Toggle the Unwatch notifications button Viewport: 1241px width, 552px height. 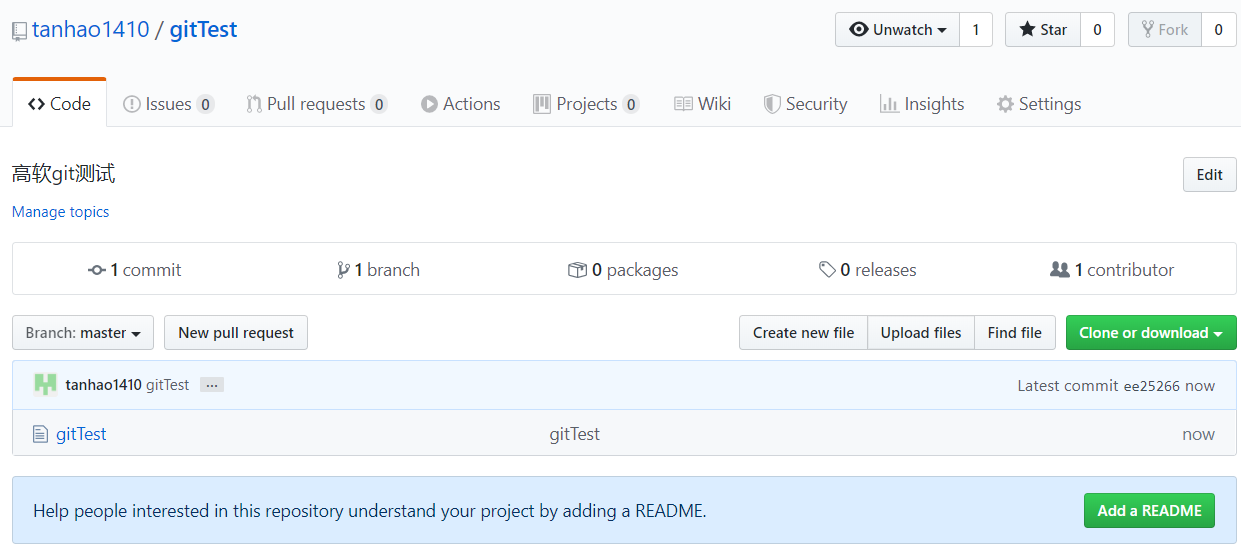[897, 30]
